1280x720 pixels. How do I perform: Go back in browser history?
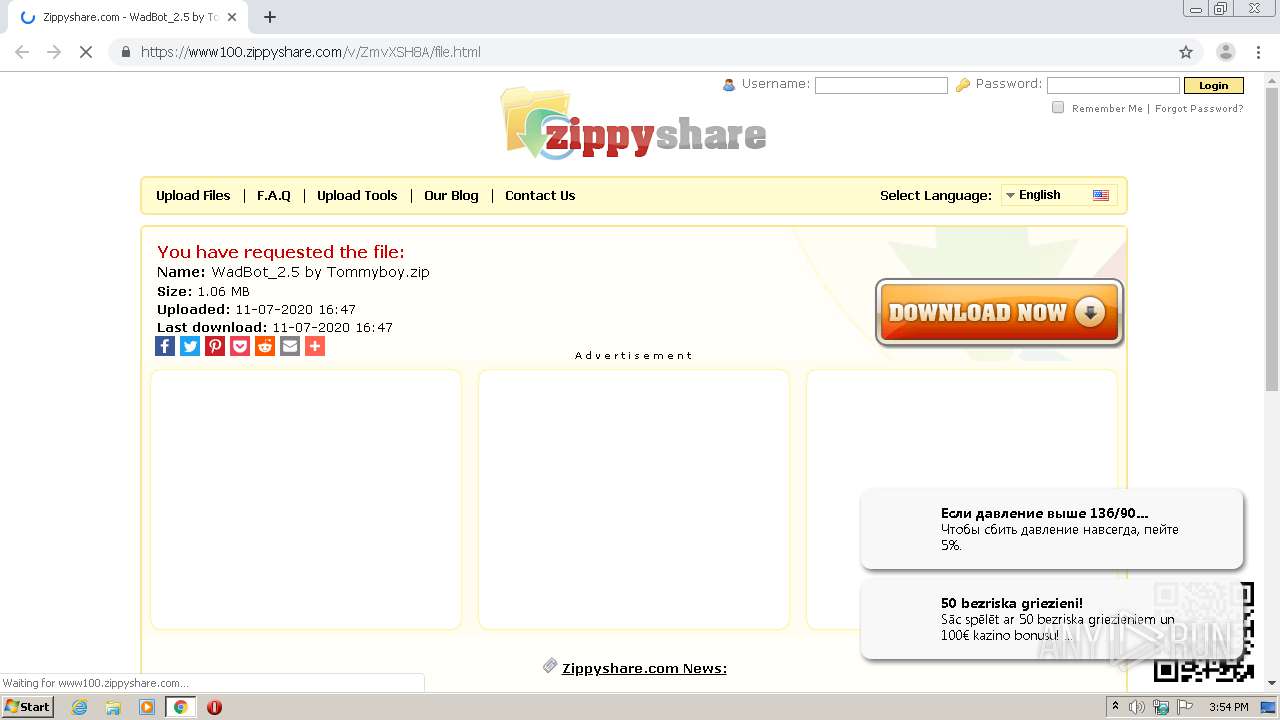point(22,52)
